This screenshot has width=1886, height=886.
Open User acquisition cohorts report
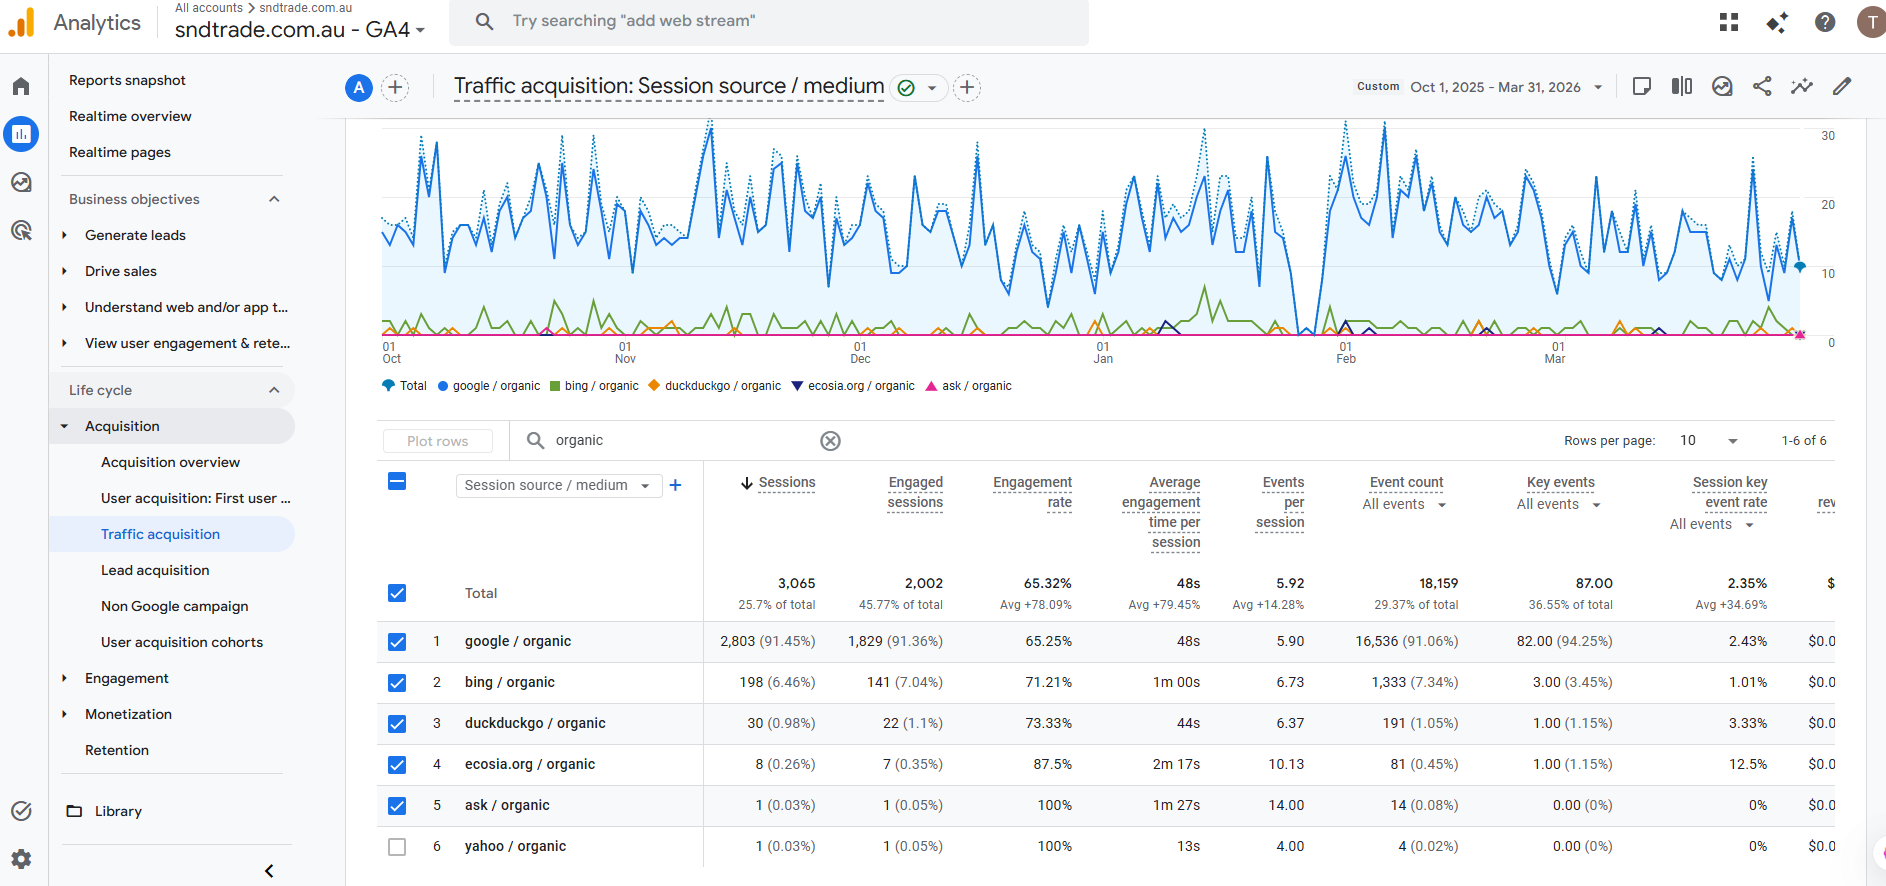pyautogui.click(x=182, y=642)
